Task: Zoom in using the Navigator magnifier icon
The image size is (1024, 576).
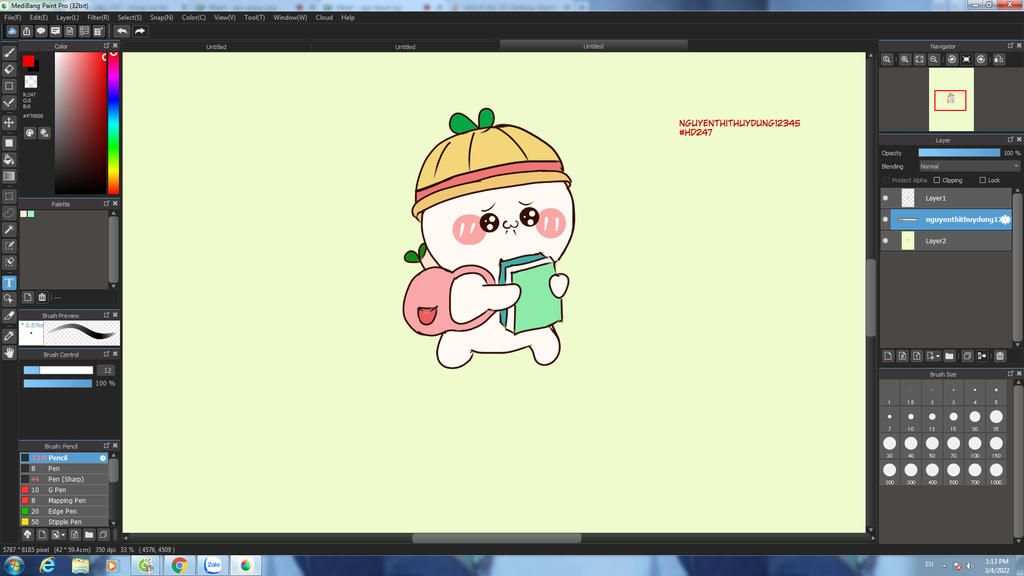Action: (x=904, y=60)
